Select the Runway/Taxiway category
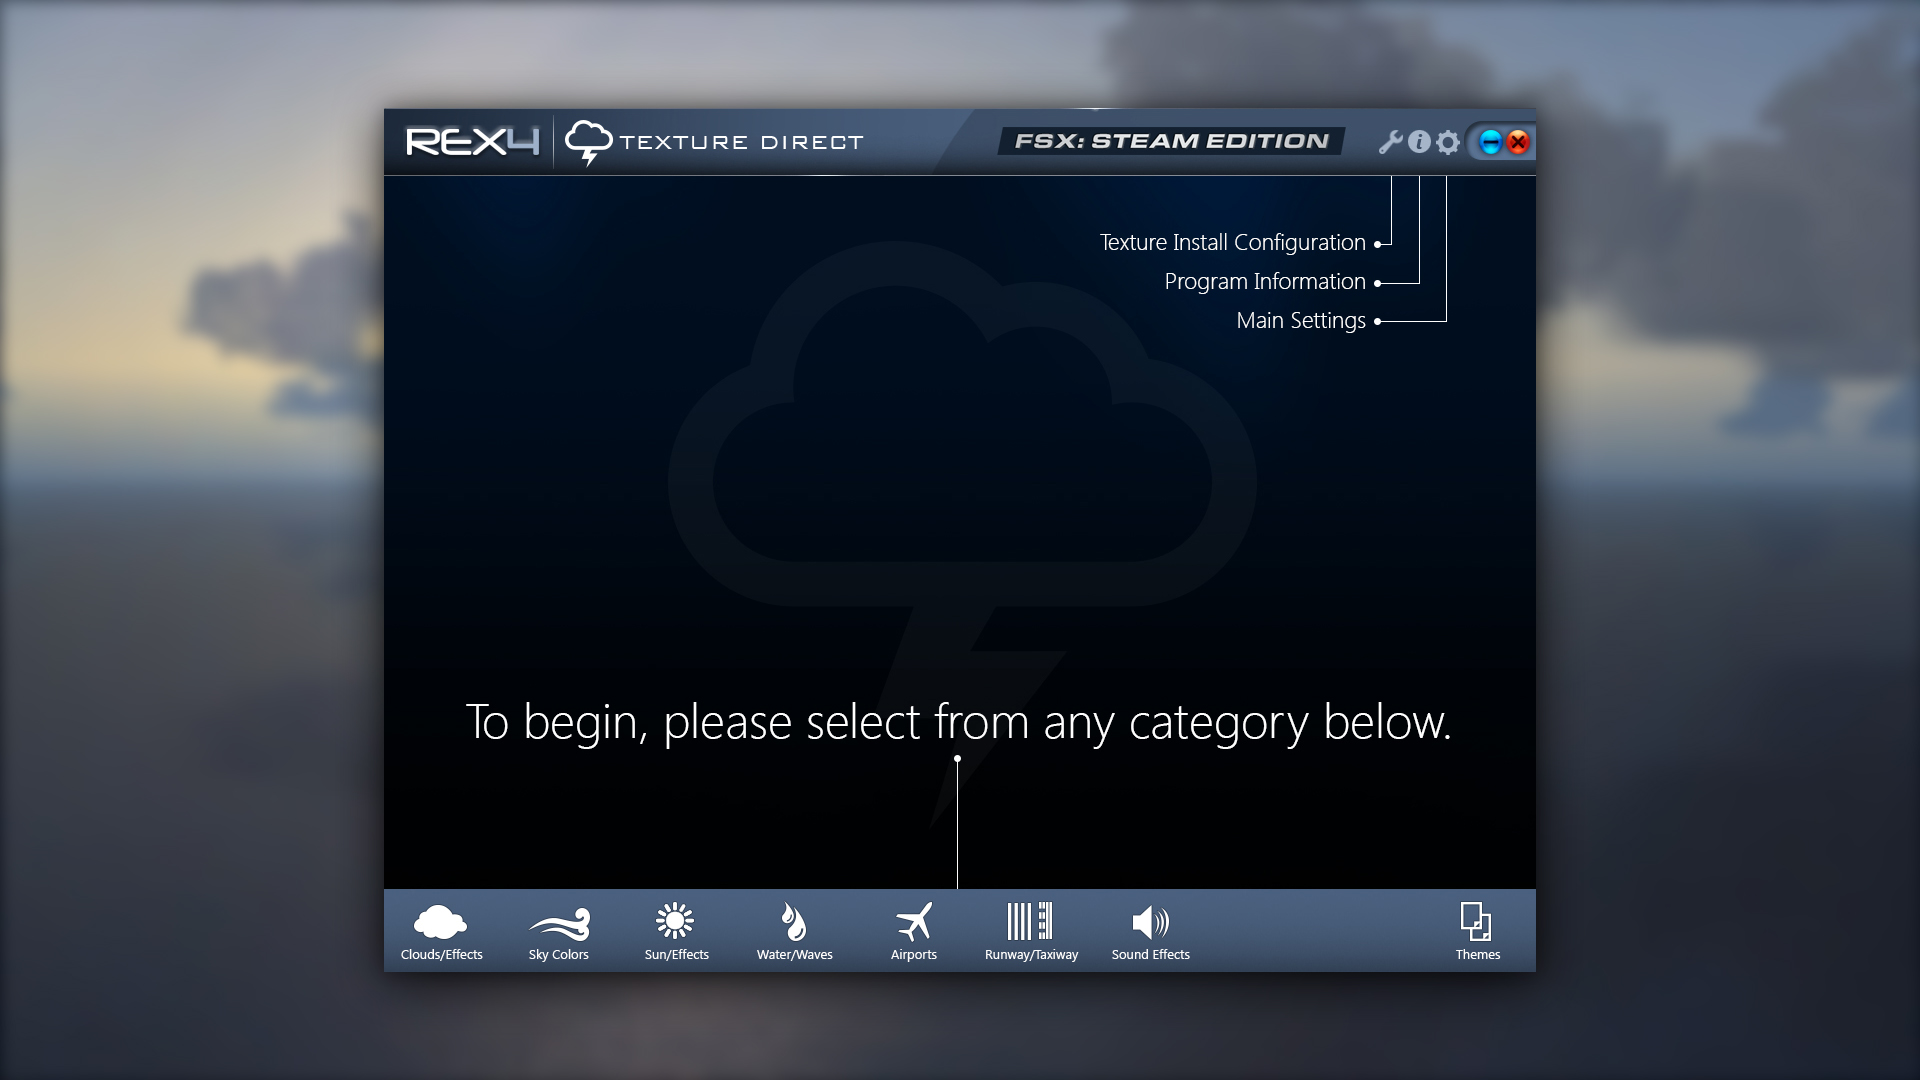Screen dimensions: 1920x1080 [1031, 930]
